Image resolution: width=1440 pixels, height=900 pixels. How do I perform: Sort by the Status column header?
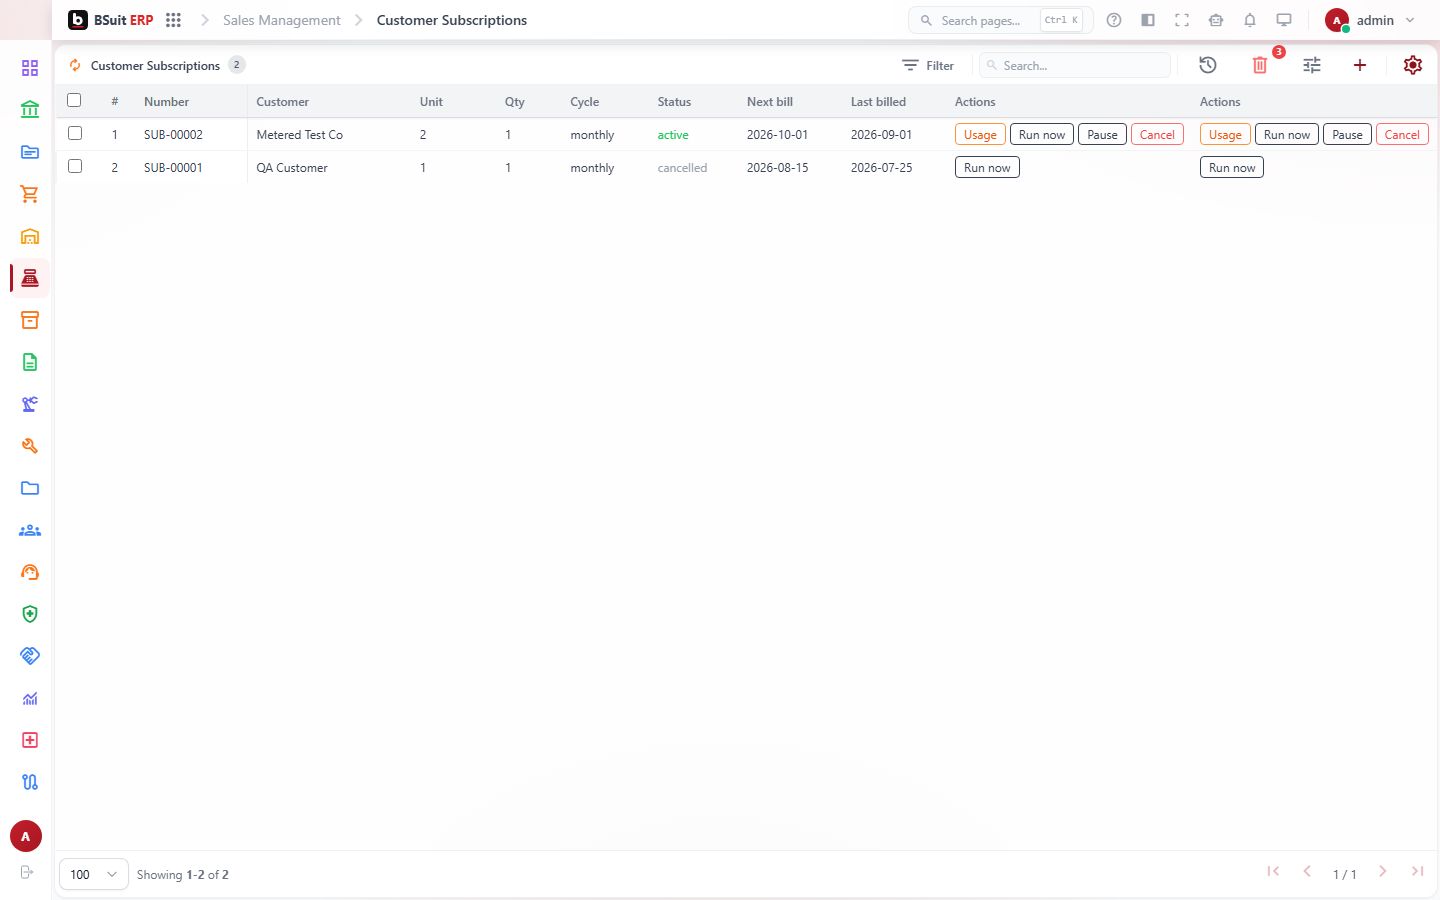coord(674,102)
